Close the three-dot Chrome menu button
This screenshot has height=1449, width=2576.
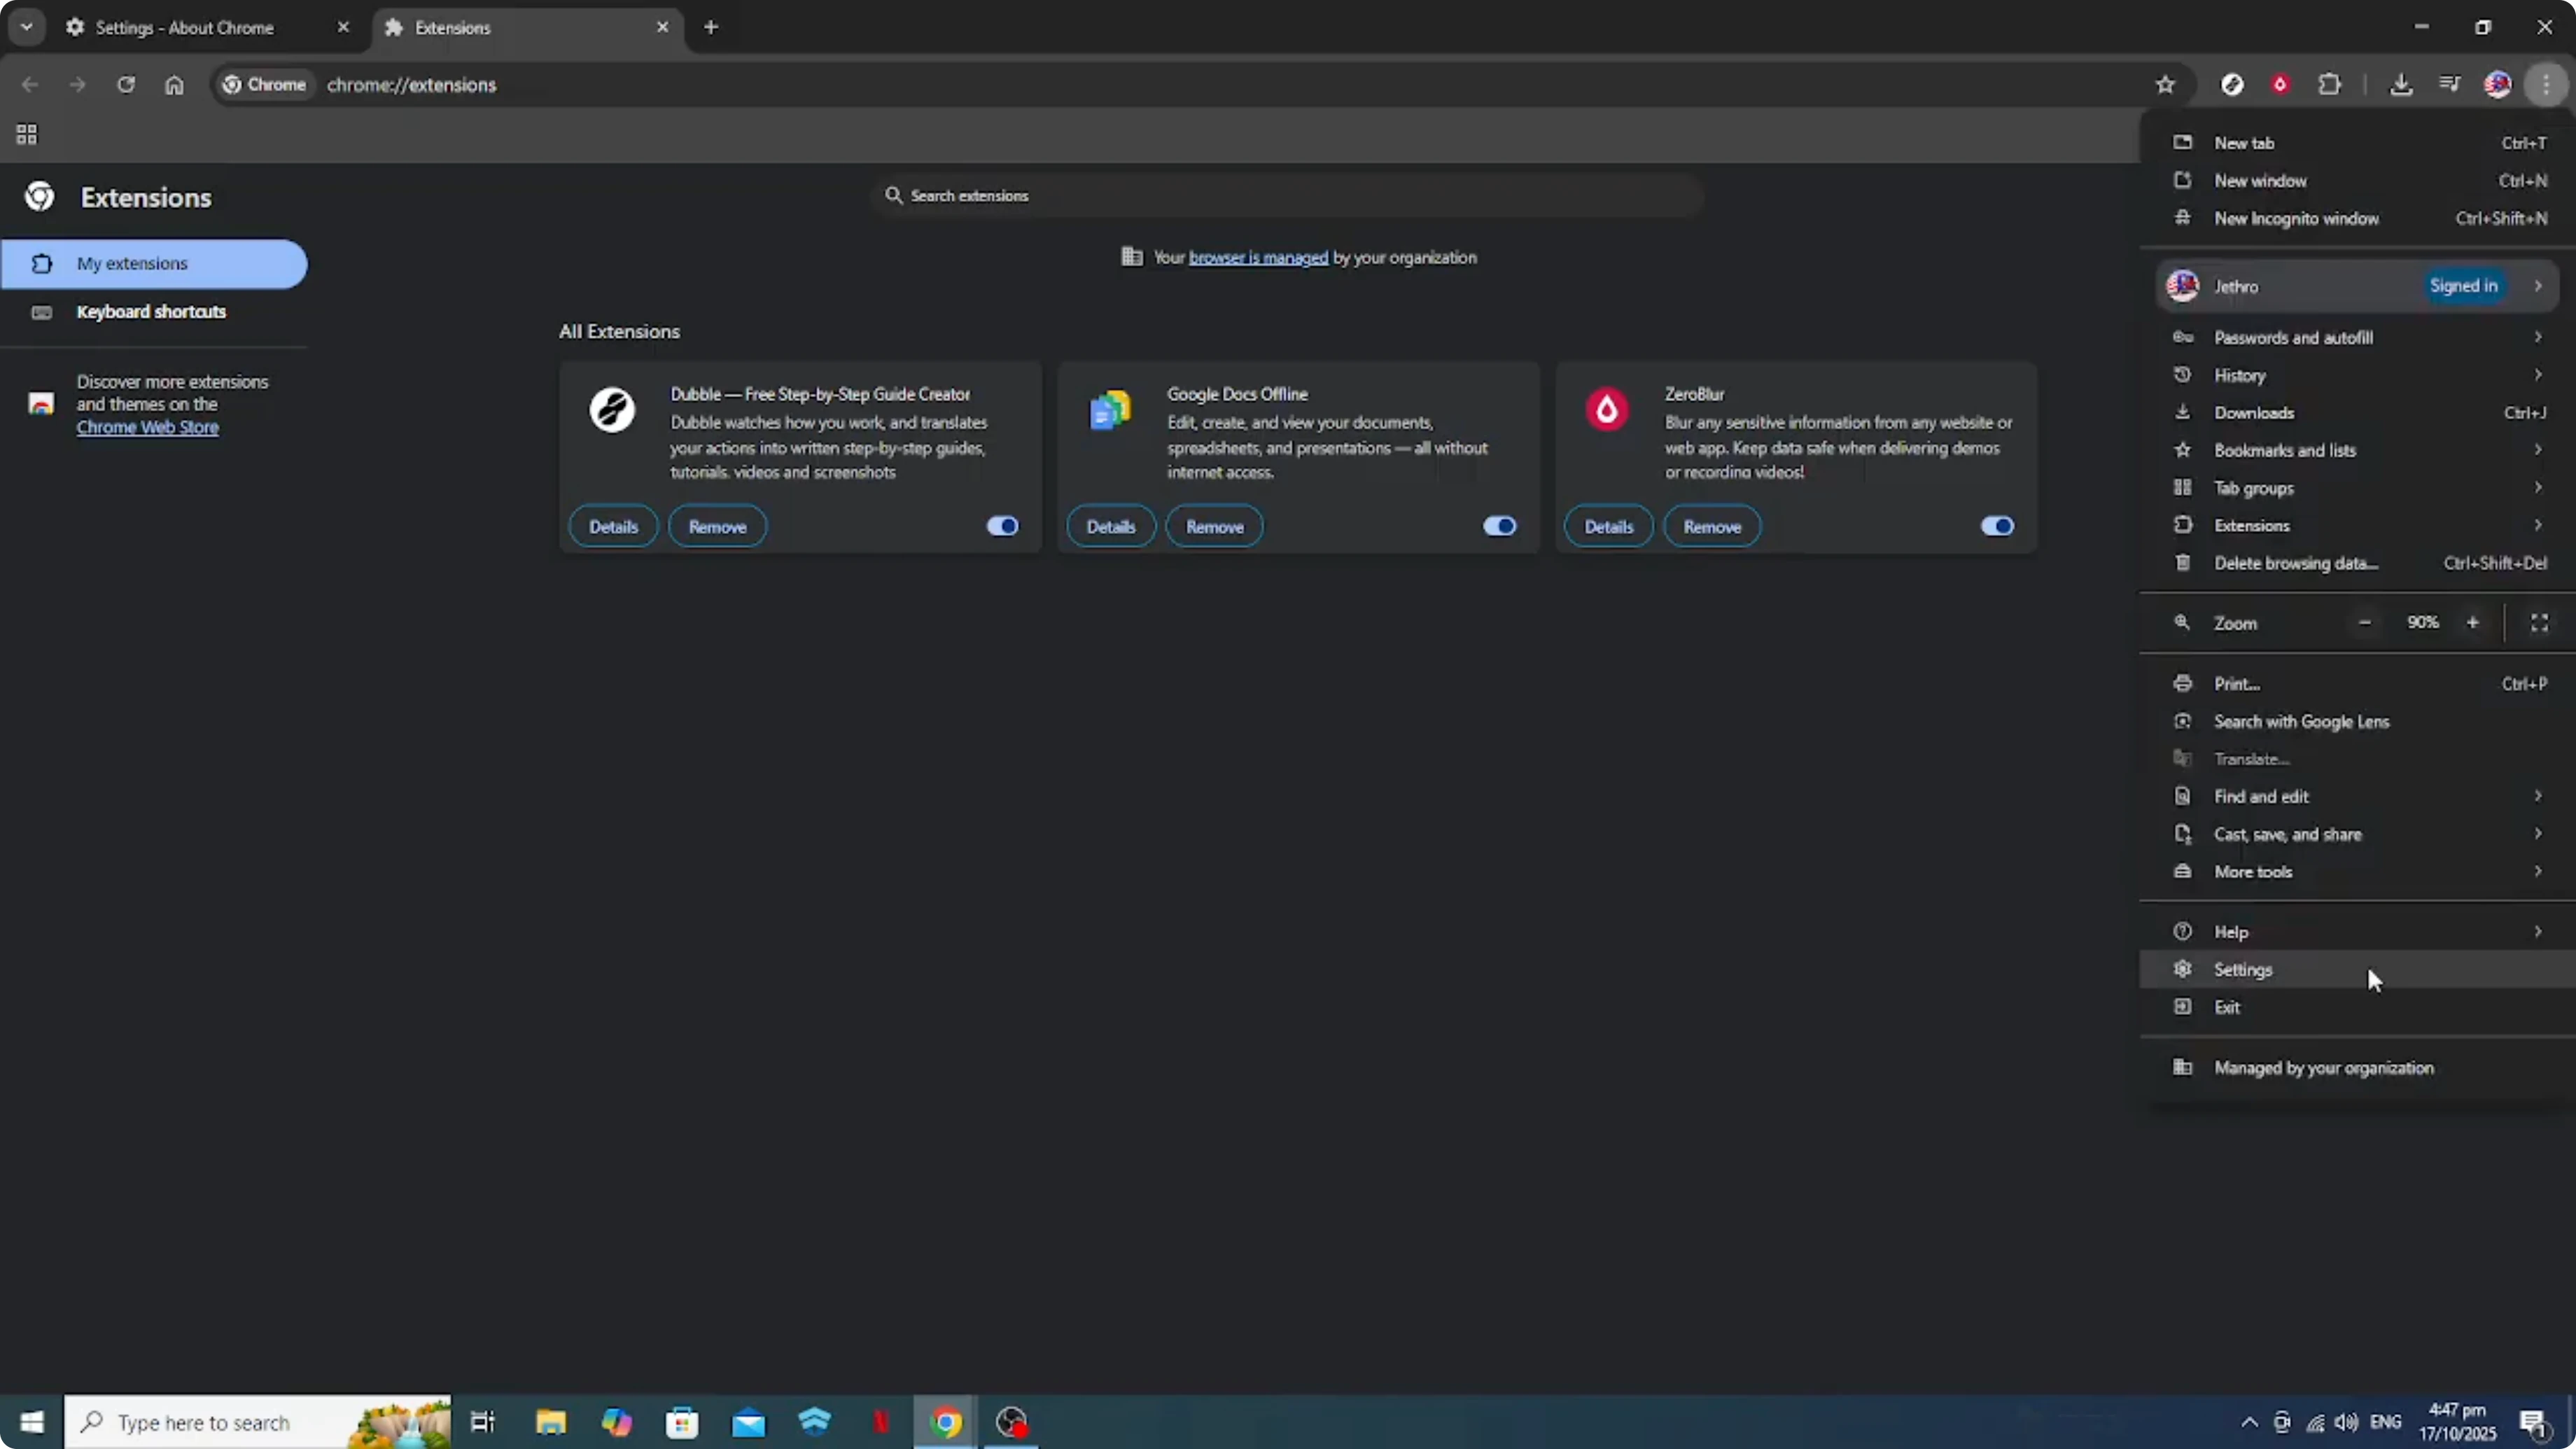pyautogui.click(x=2546, y=85)
